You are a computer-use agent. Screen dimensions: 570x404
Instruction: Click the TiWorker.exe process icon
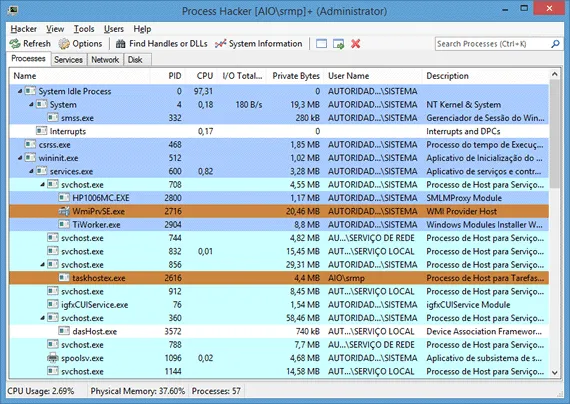[64, 224]
